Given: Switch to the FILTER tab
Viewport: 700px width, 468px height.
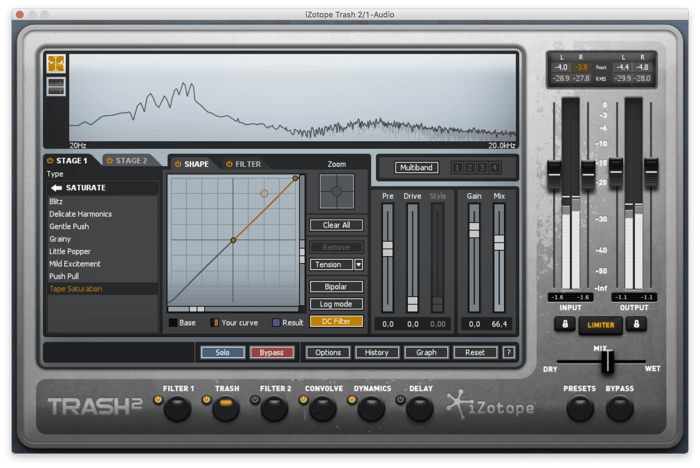Looking at the screenshot, I should (x=248, y=164).
